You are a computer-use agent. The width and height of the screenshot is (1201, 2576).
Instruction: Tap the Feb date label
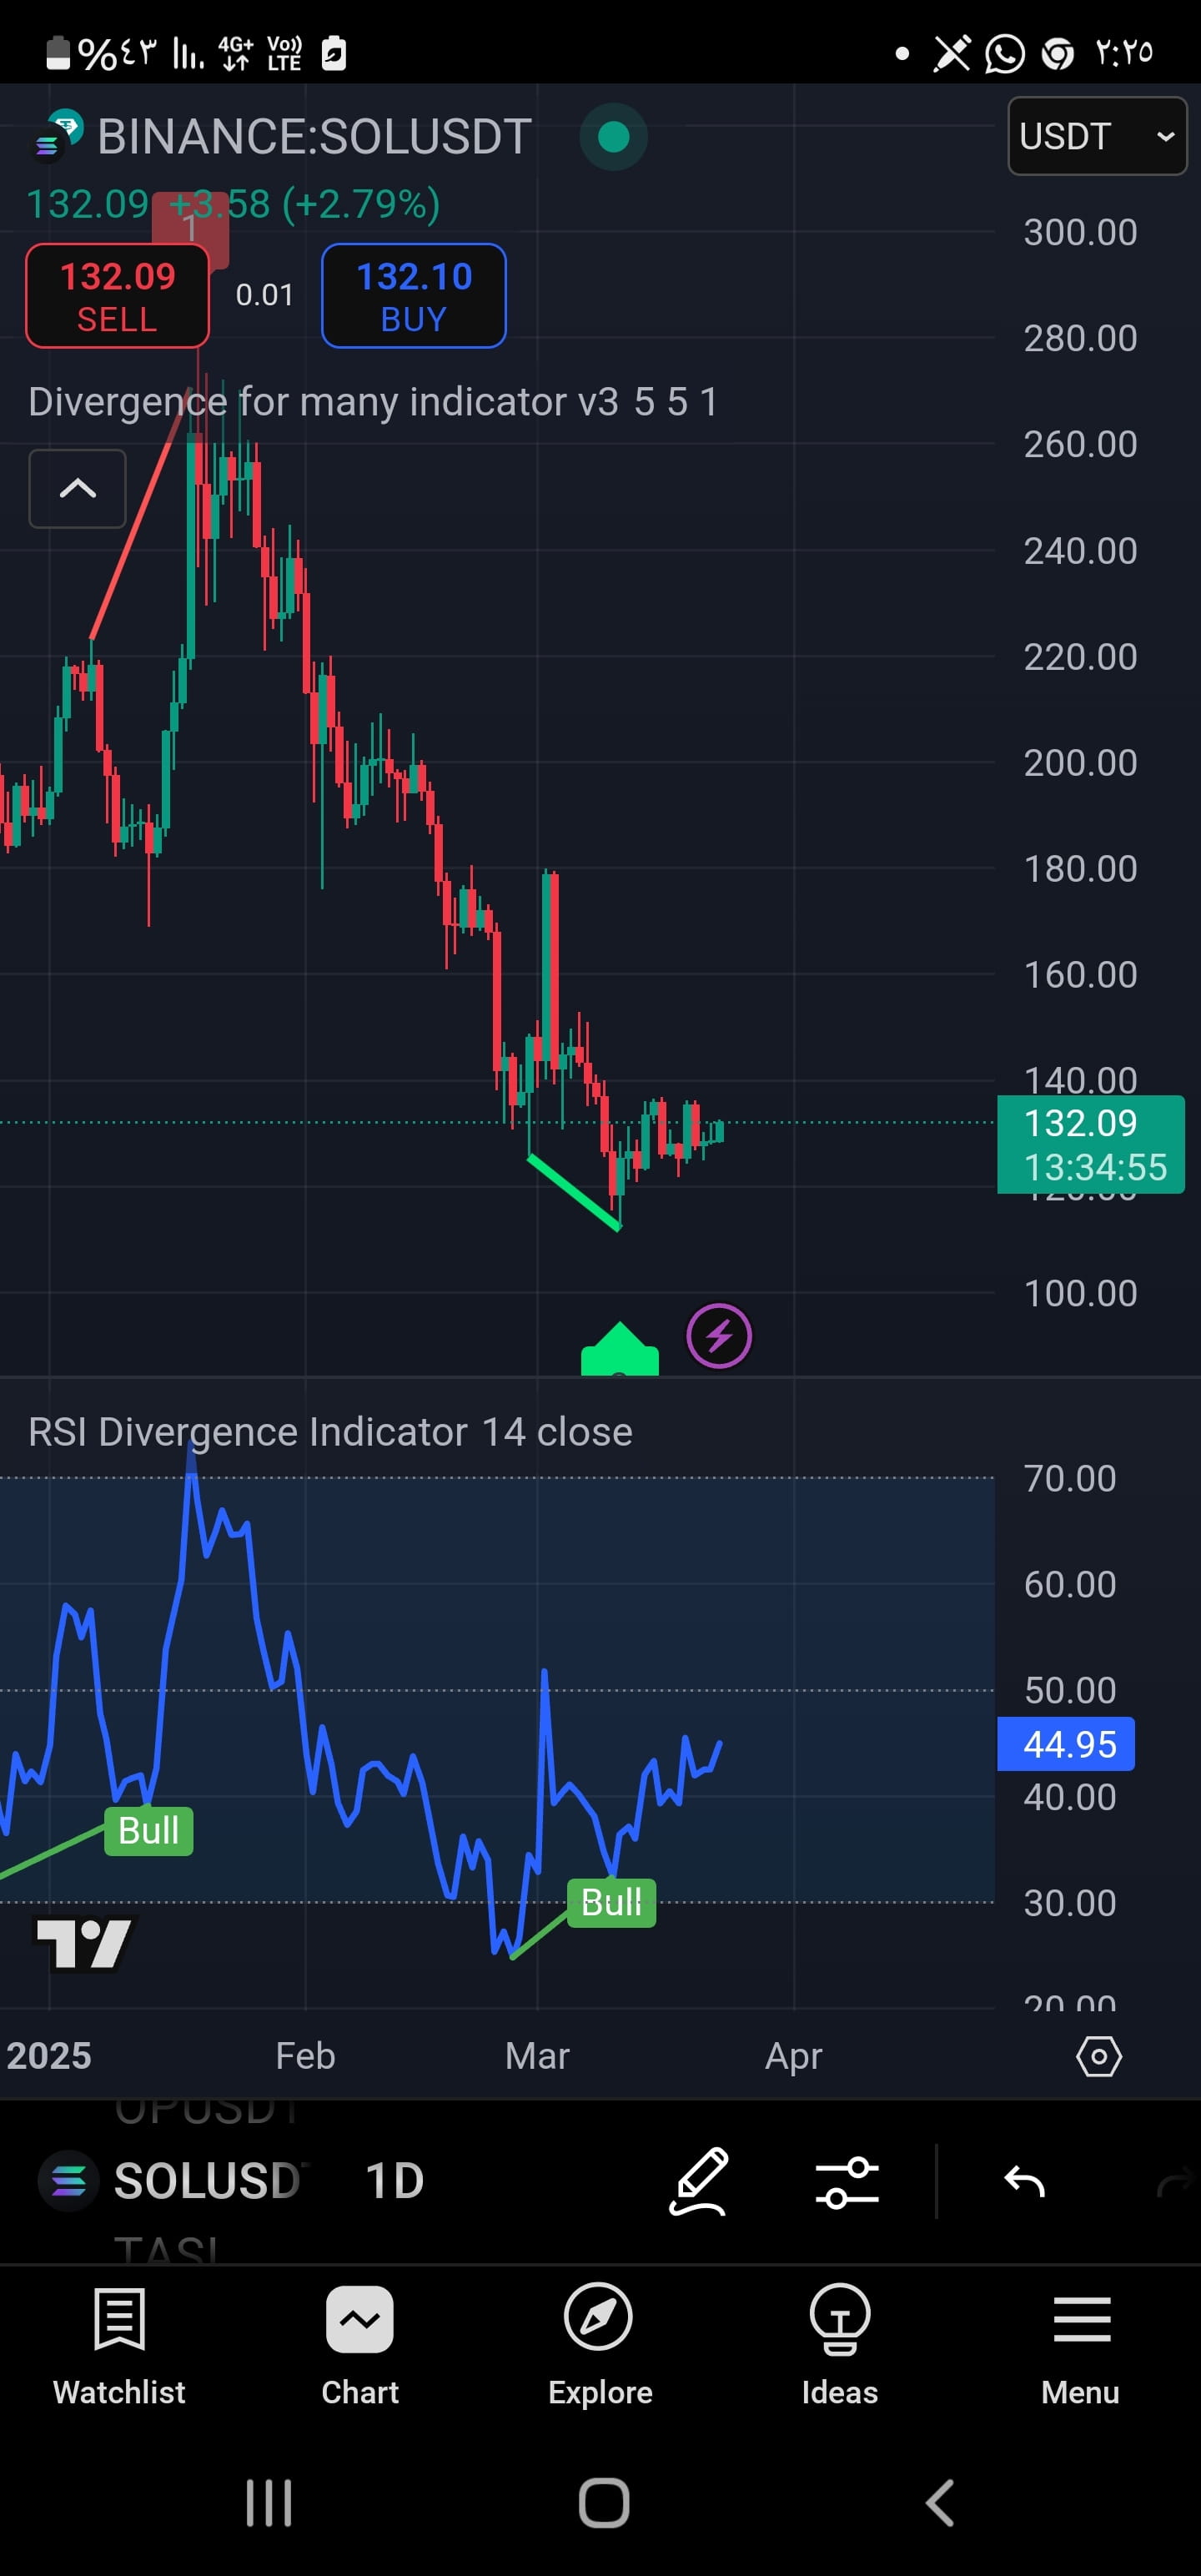coord(305,2056)
